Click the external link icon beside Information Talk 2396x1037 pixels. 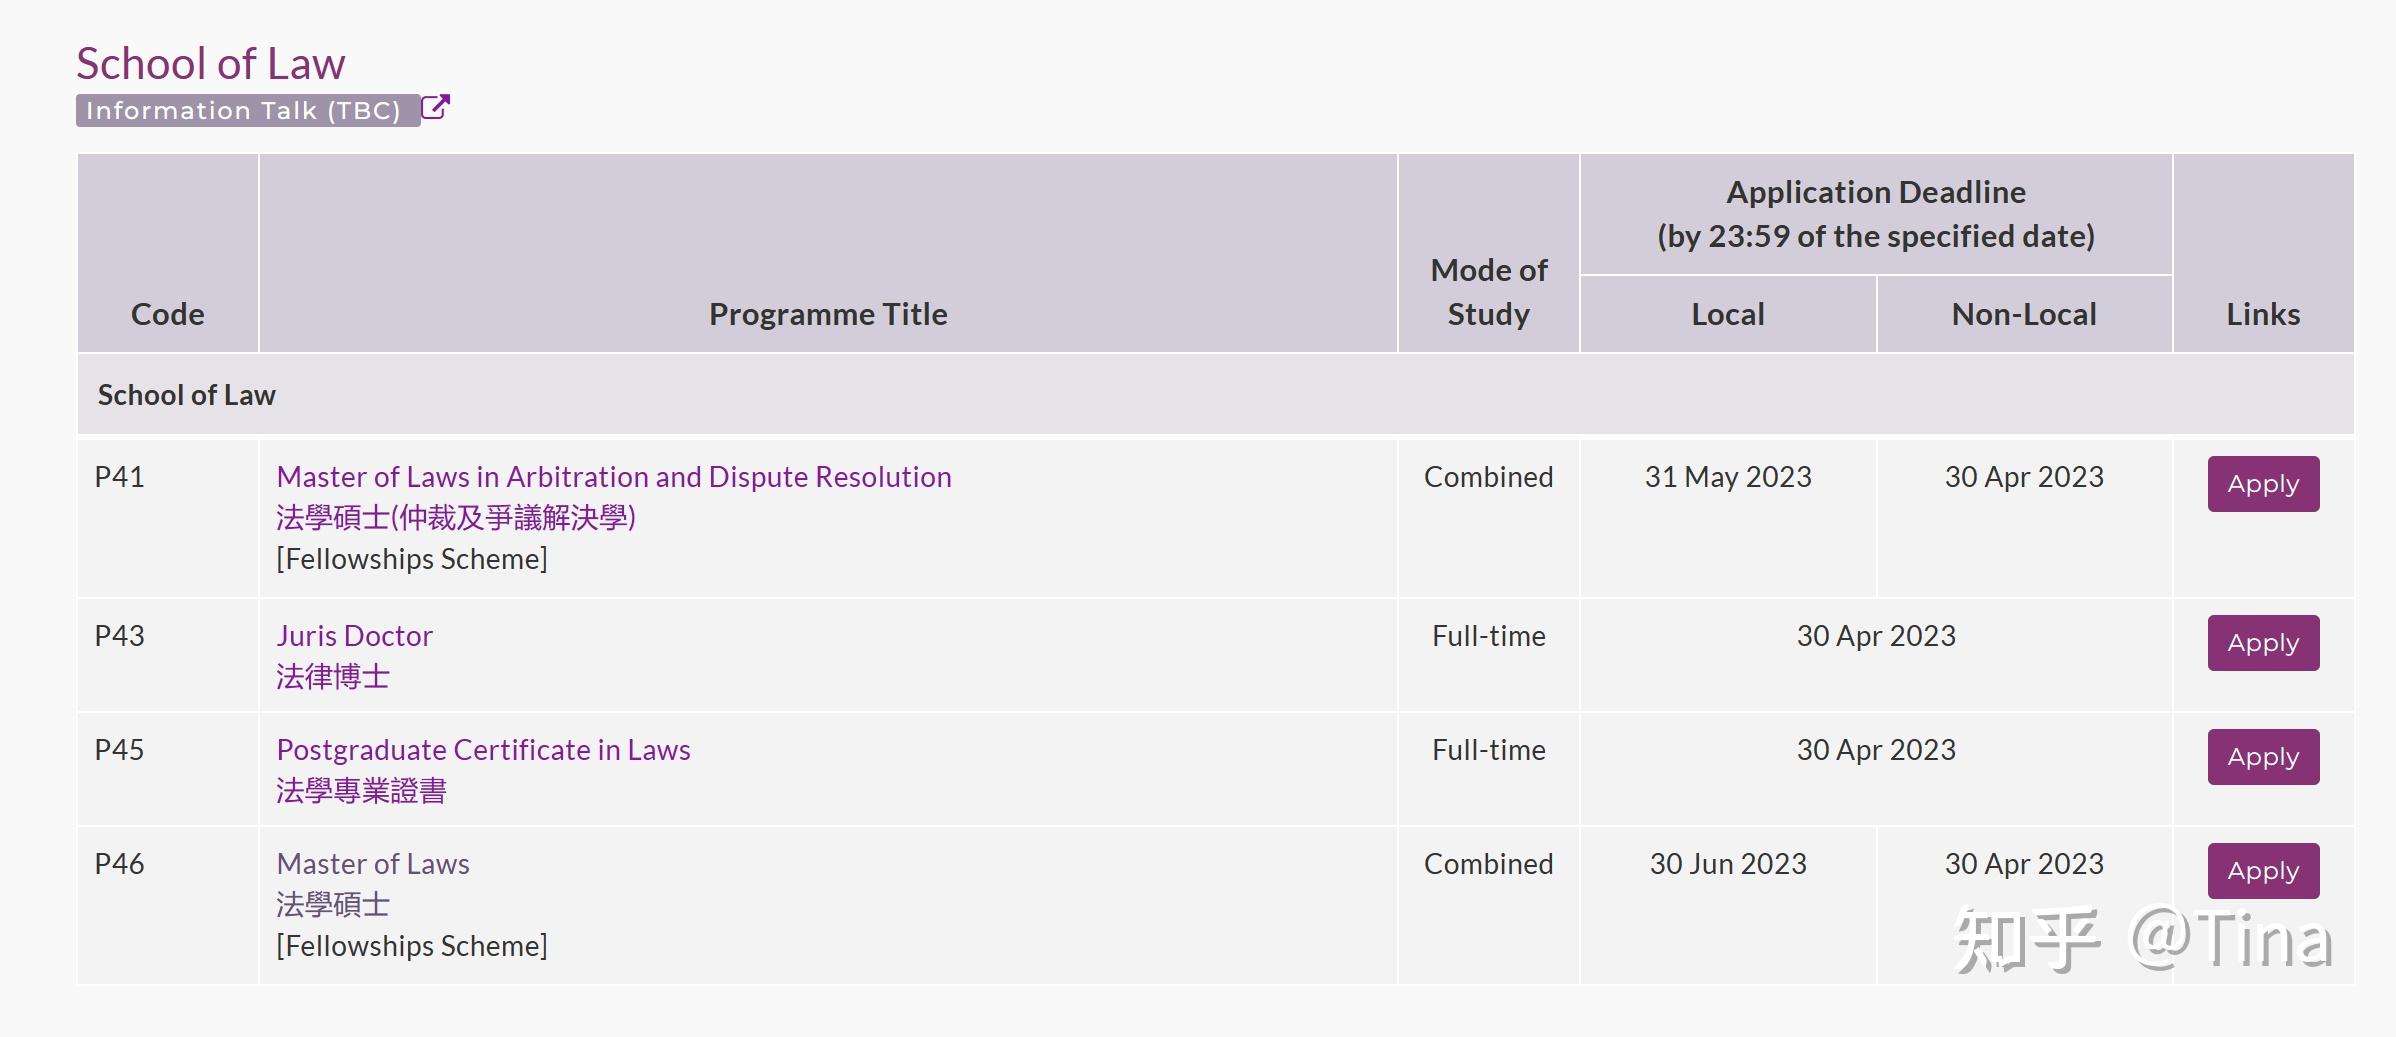coord(435,107)
